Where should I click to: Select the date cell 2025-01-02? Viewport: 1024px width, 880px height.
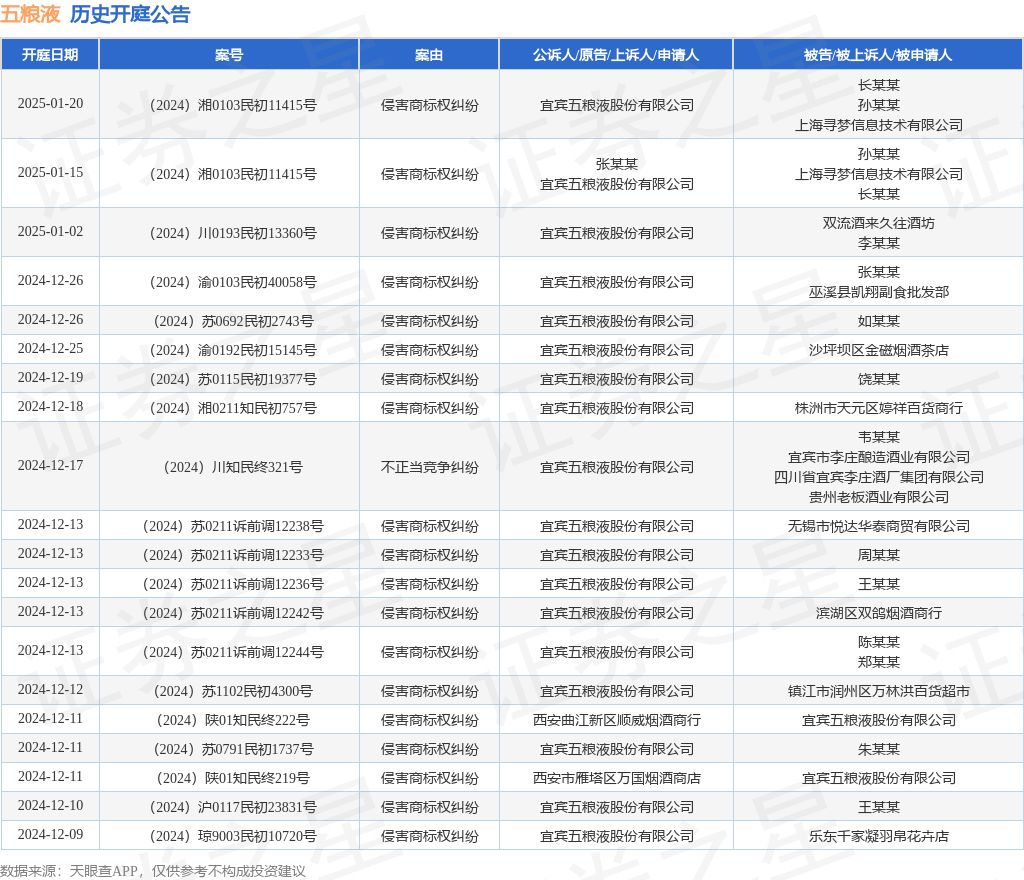coord(50,232)
